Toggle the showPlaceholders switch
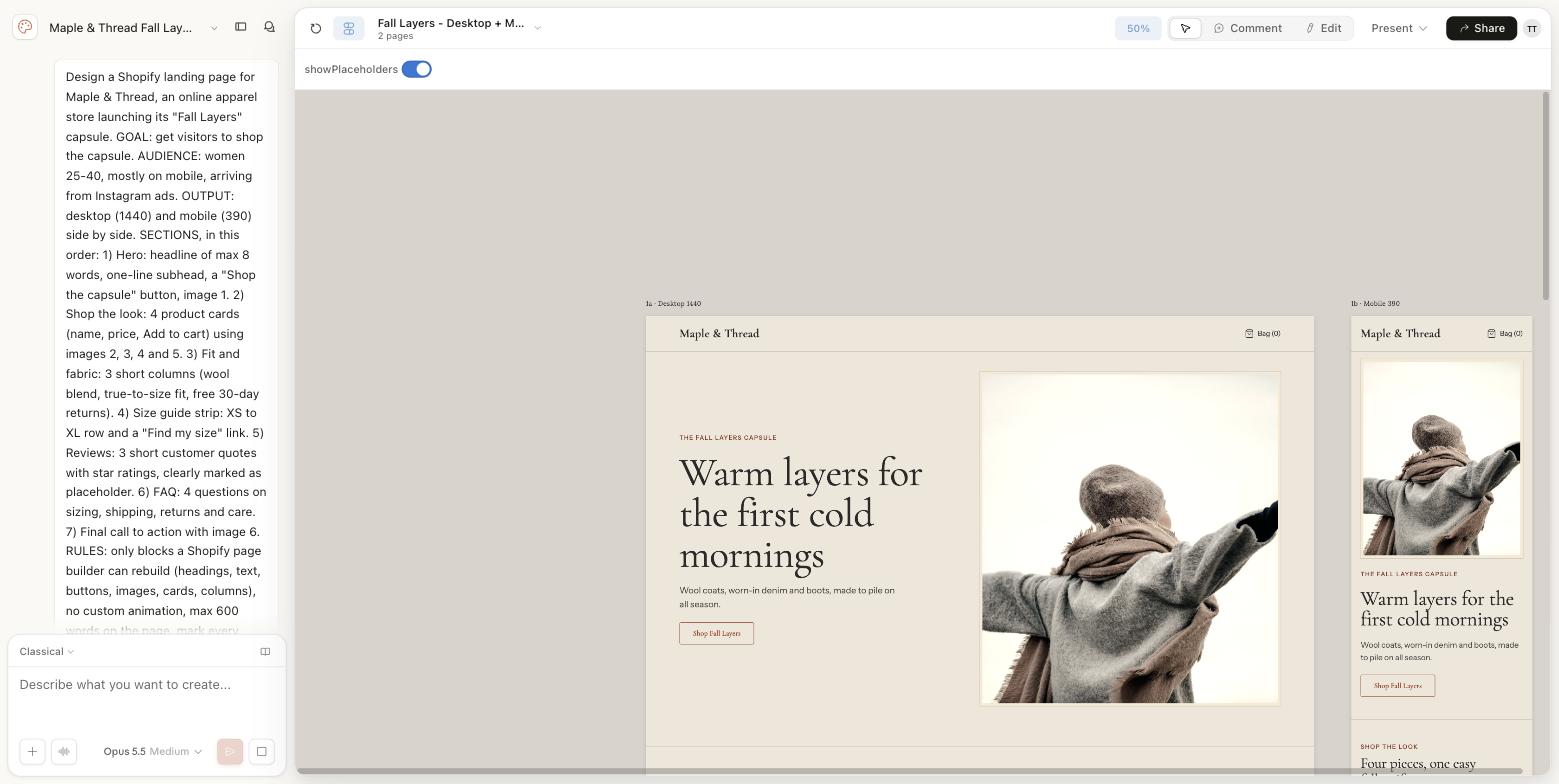 (x=416, y=69)
